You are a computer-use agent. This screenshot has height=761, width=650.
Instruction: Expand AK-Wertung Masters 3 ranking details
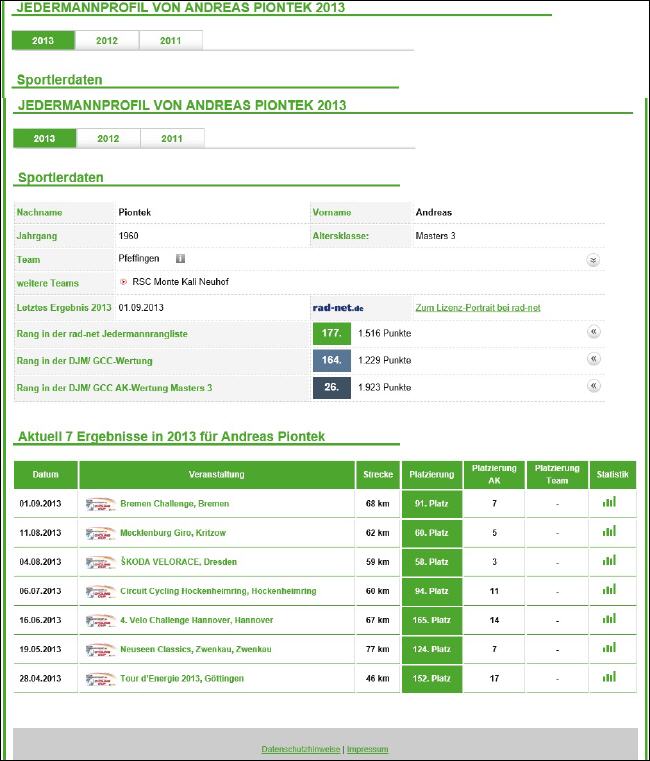coord(593,386)
